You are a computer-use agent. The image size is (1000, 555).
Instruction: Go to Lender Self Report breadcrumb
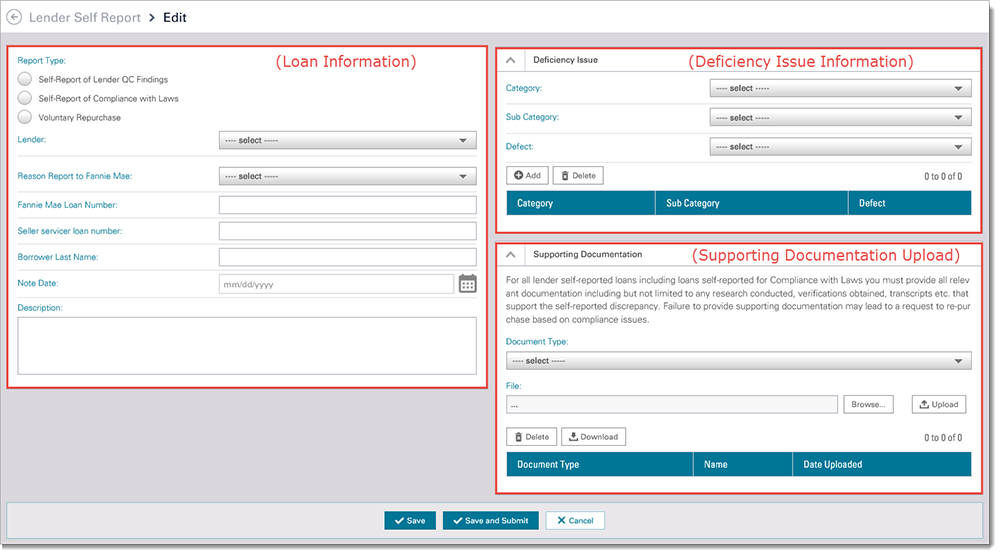tap(84, 18)
